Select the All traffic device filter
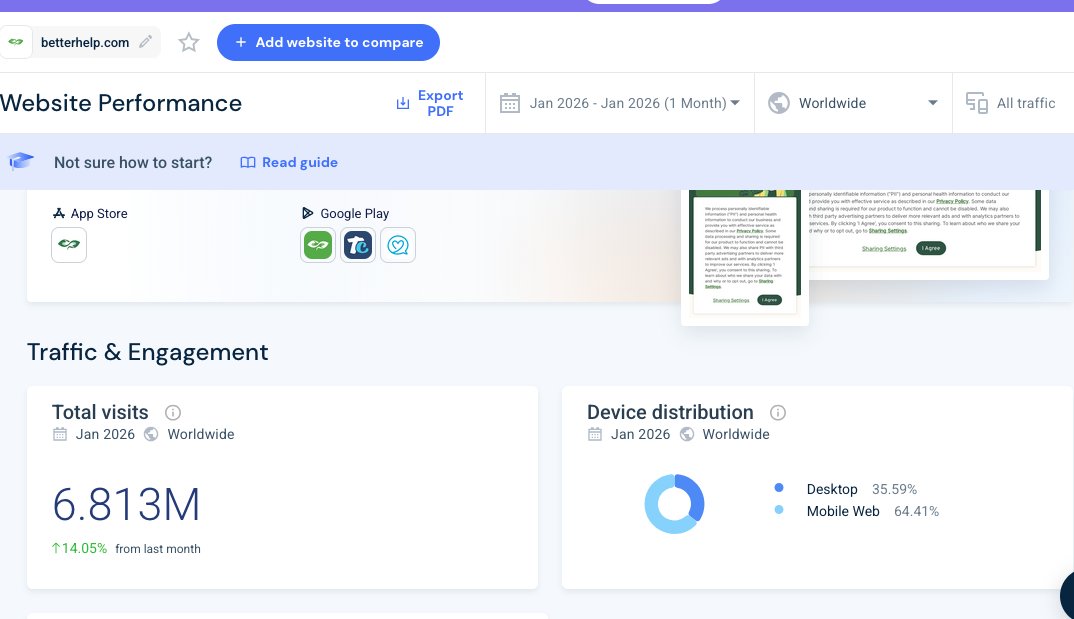This screenshot has width=1074, height=619. [1011, 103]
